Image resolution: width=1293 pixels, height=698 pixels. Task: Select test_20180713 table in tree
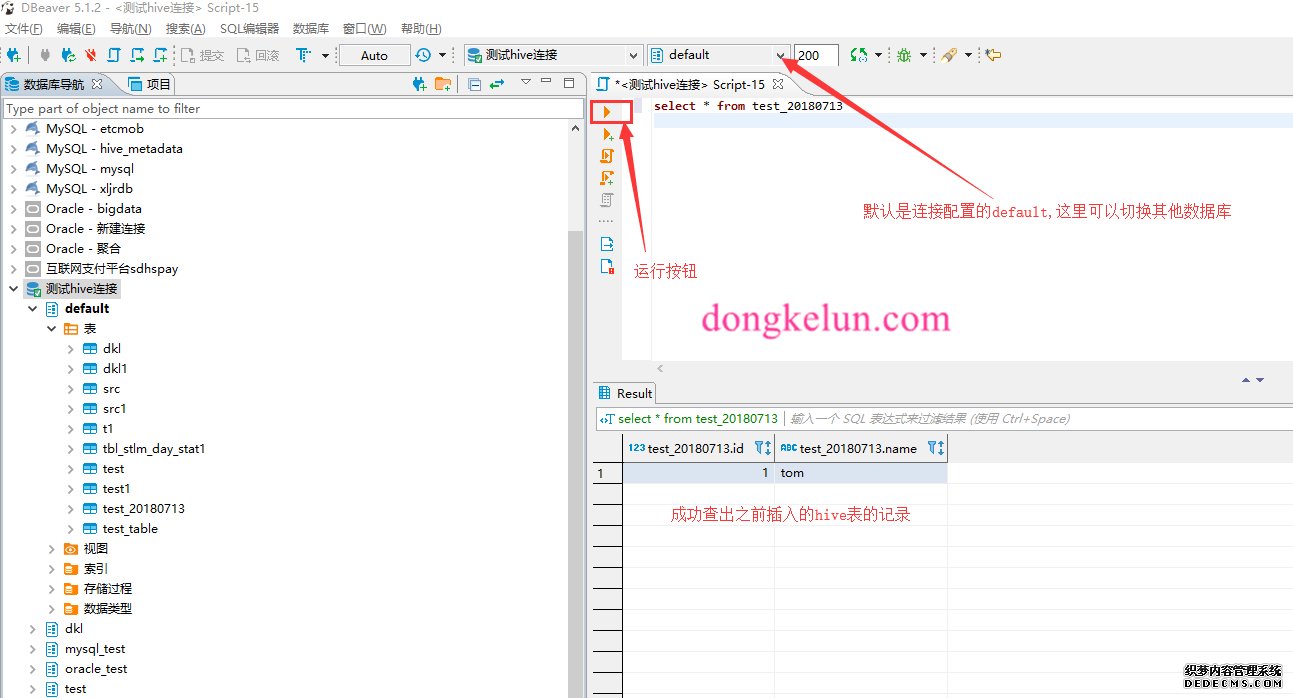click(143, 509)
